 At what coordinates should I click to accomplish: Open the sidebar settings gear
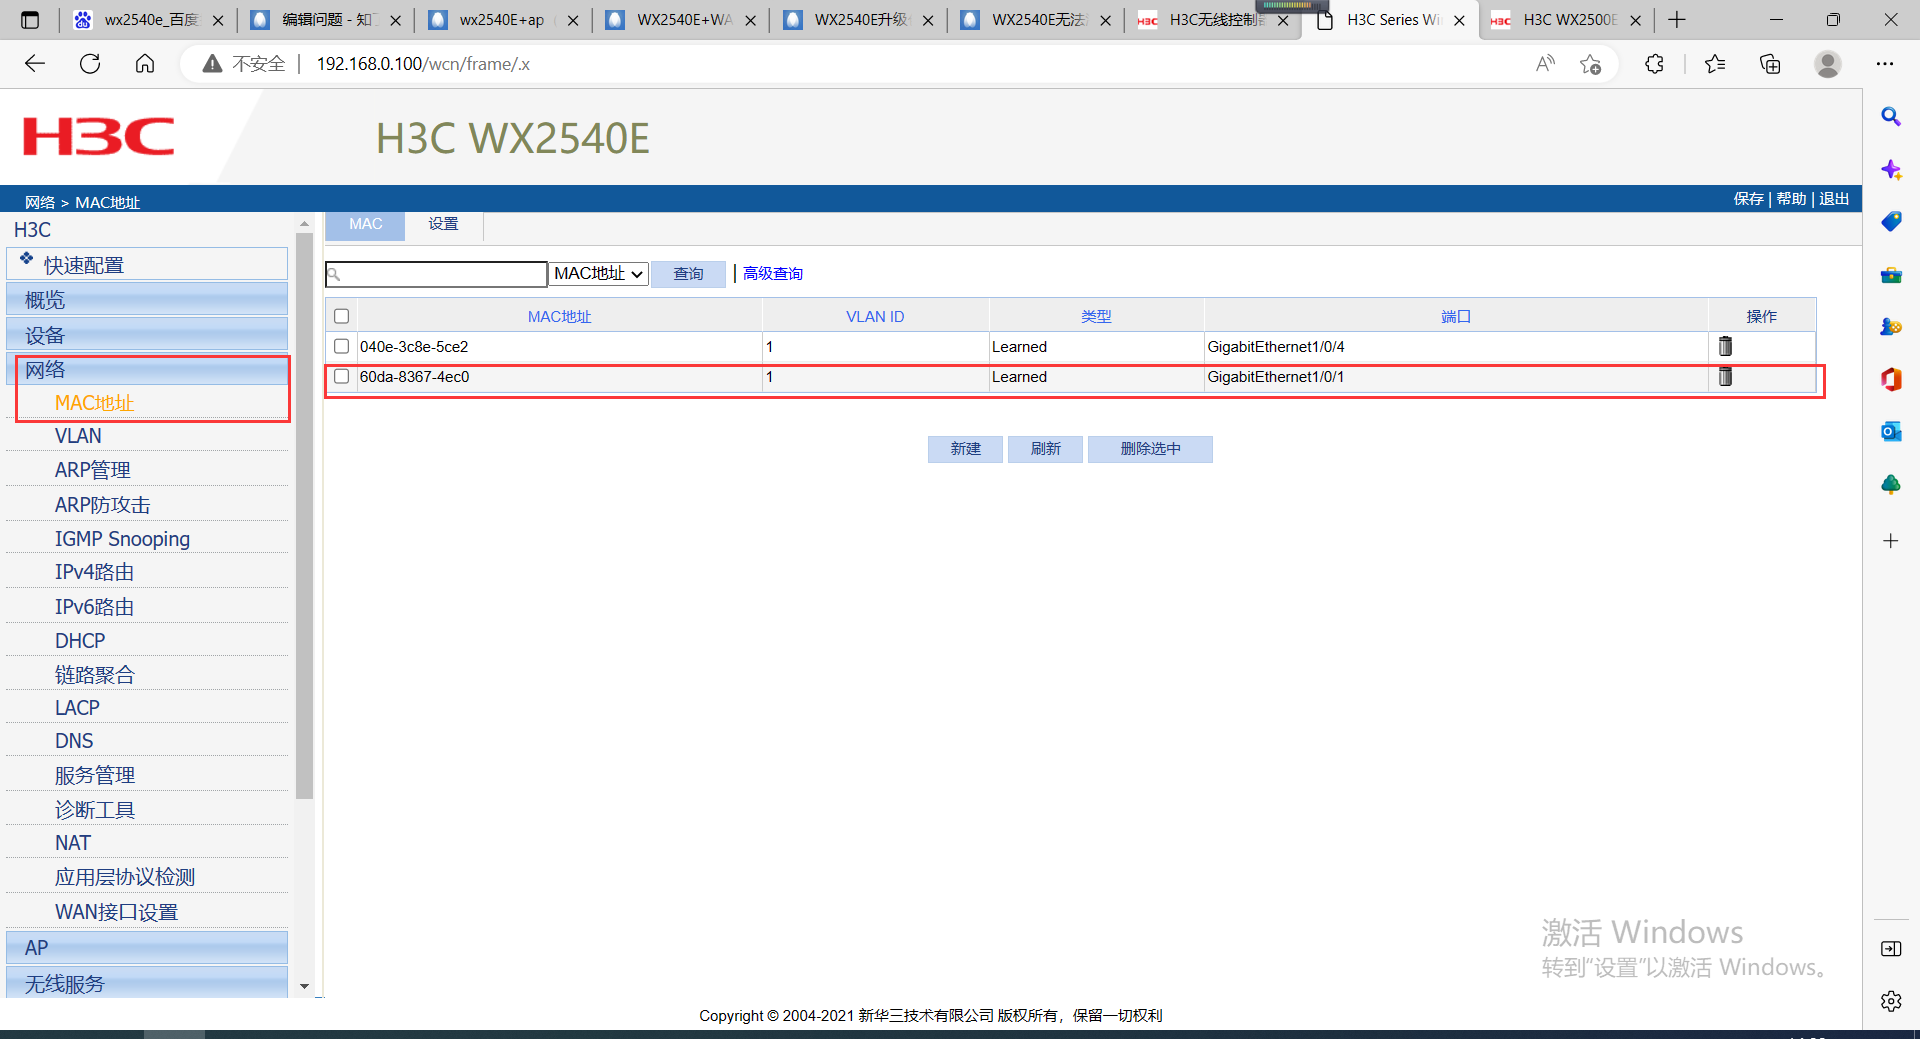coord(1891,1001)
